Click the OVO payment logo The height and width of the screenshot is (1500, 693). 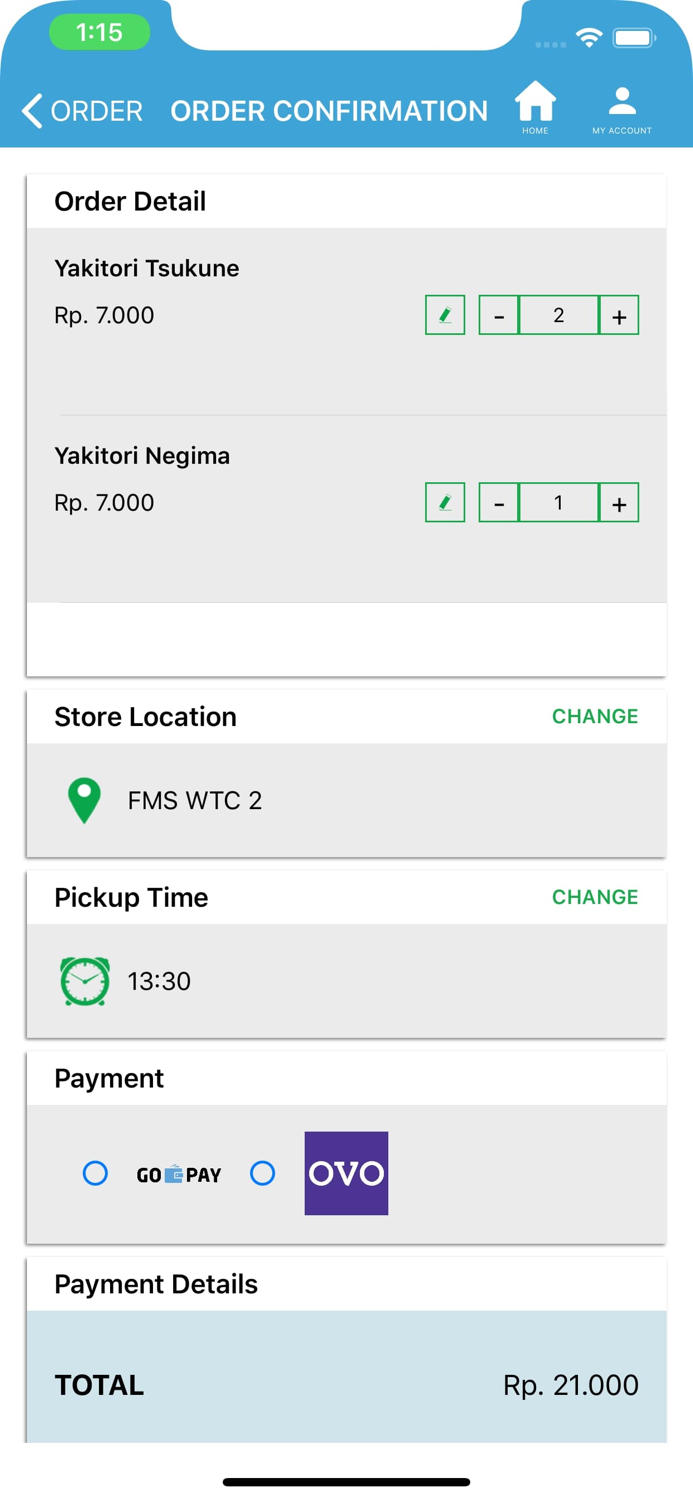(345, 1173)
